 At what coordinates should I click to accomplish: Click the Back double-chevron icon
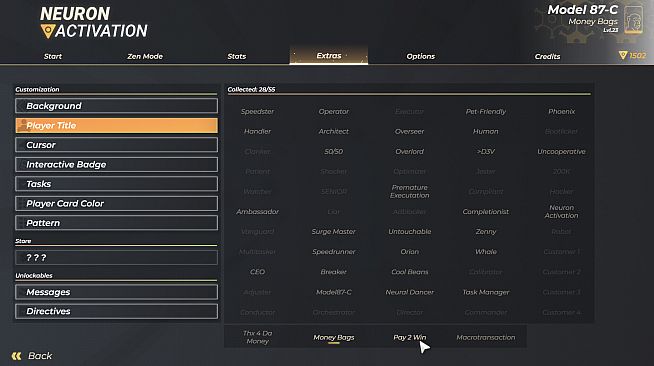click(x=16, y=356)
